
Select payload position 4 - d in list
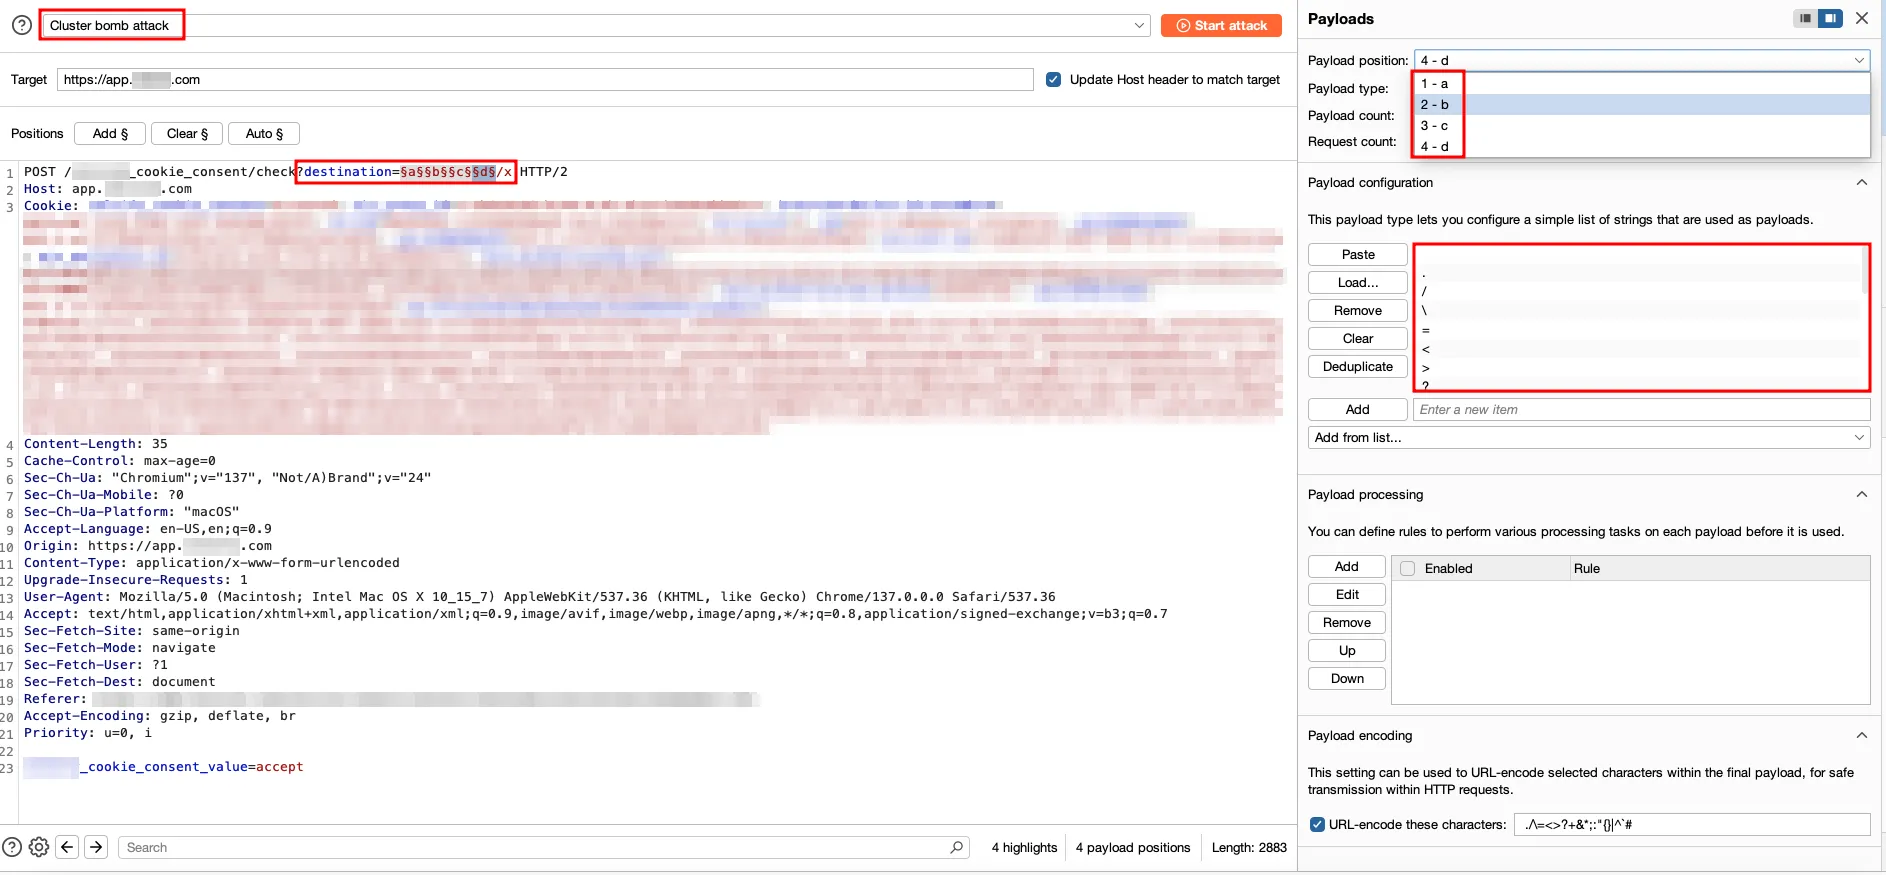(1641, 147)
